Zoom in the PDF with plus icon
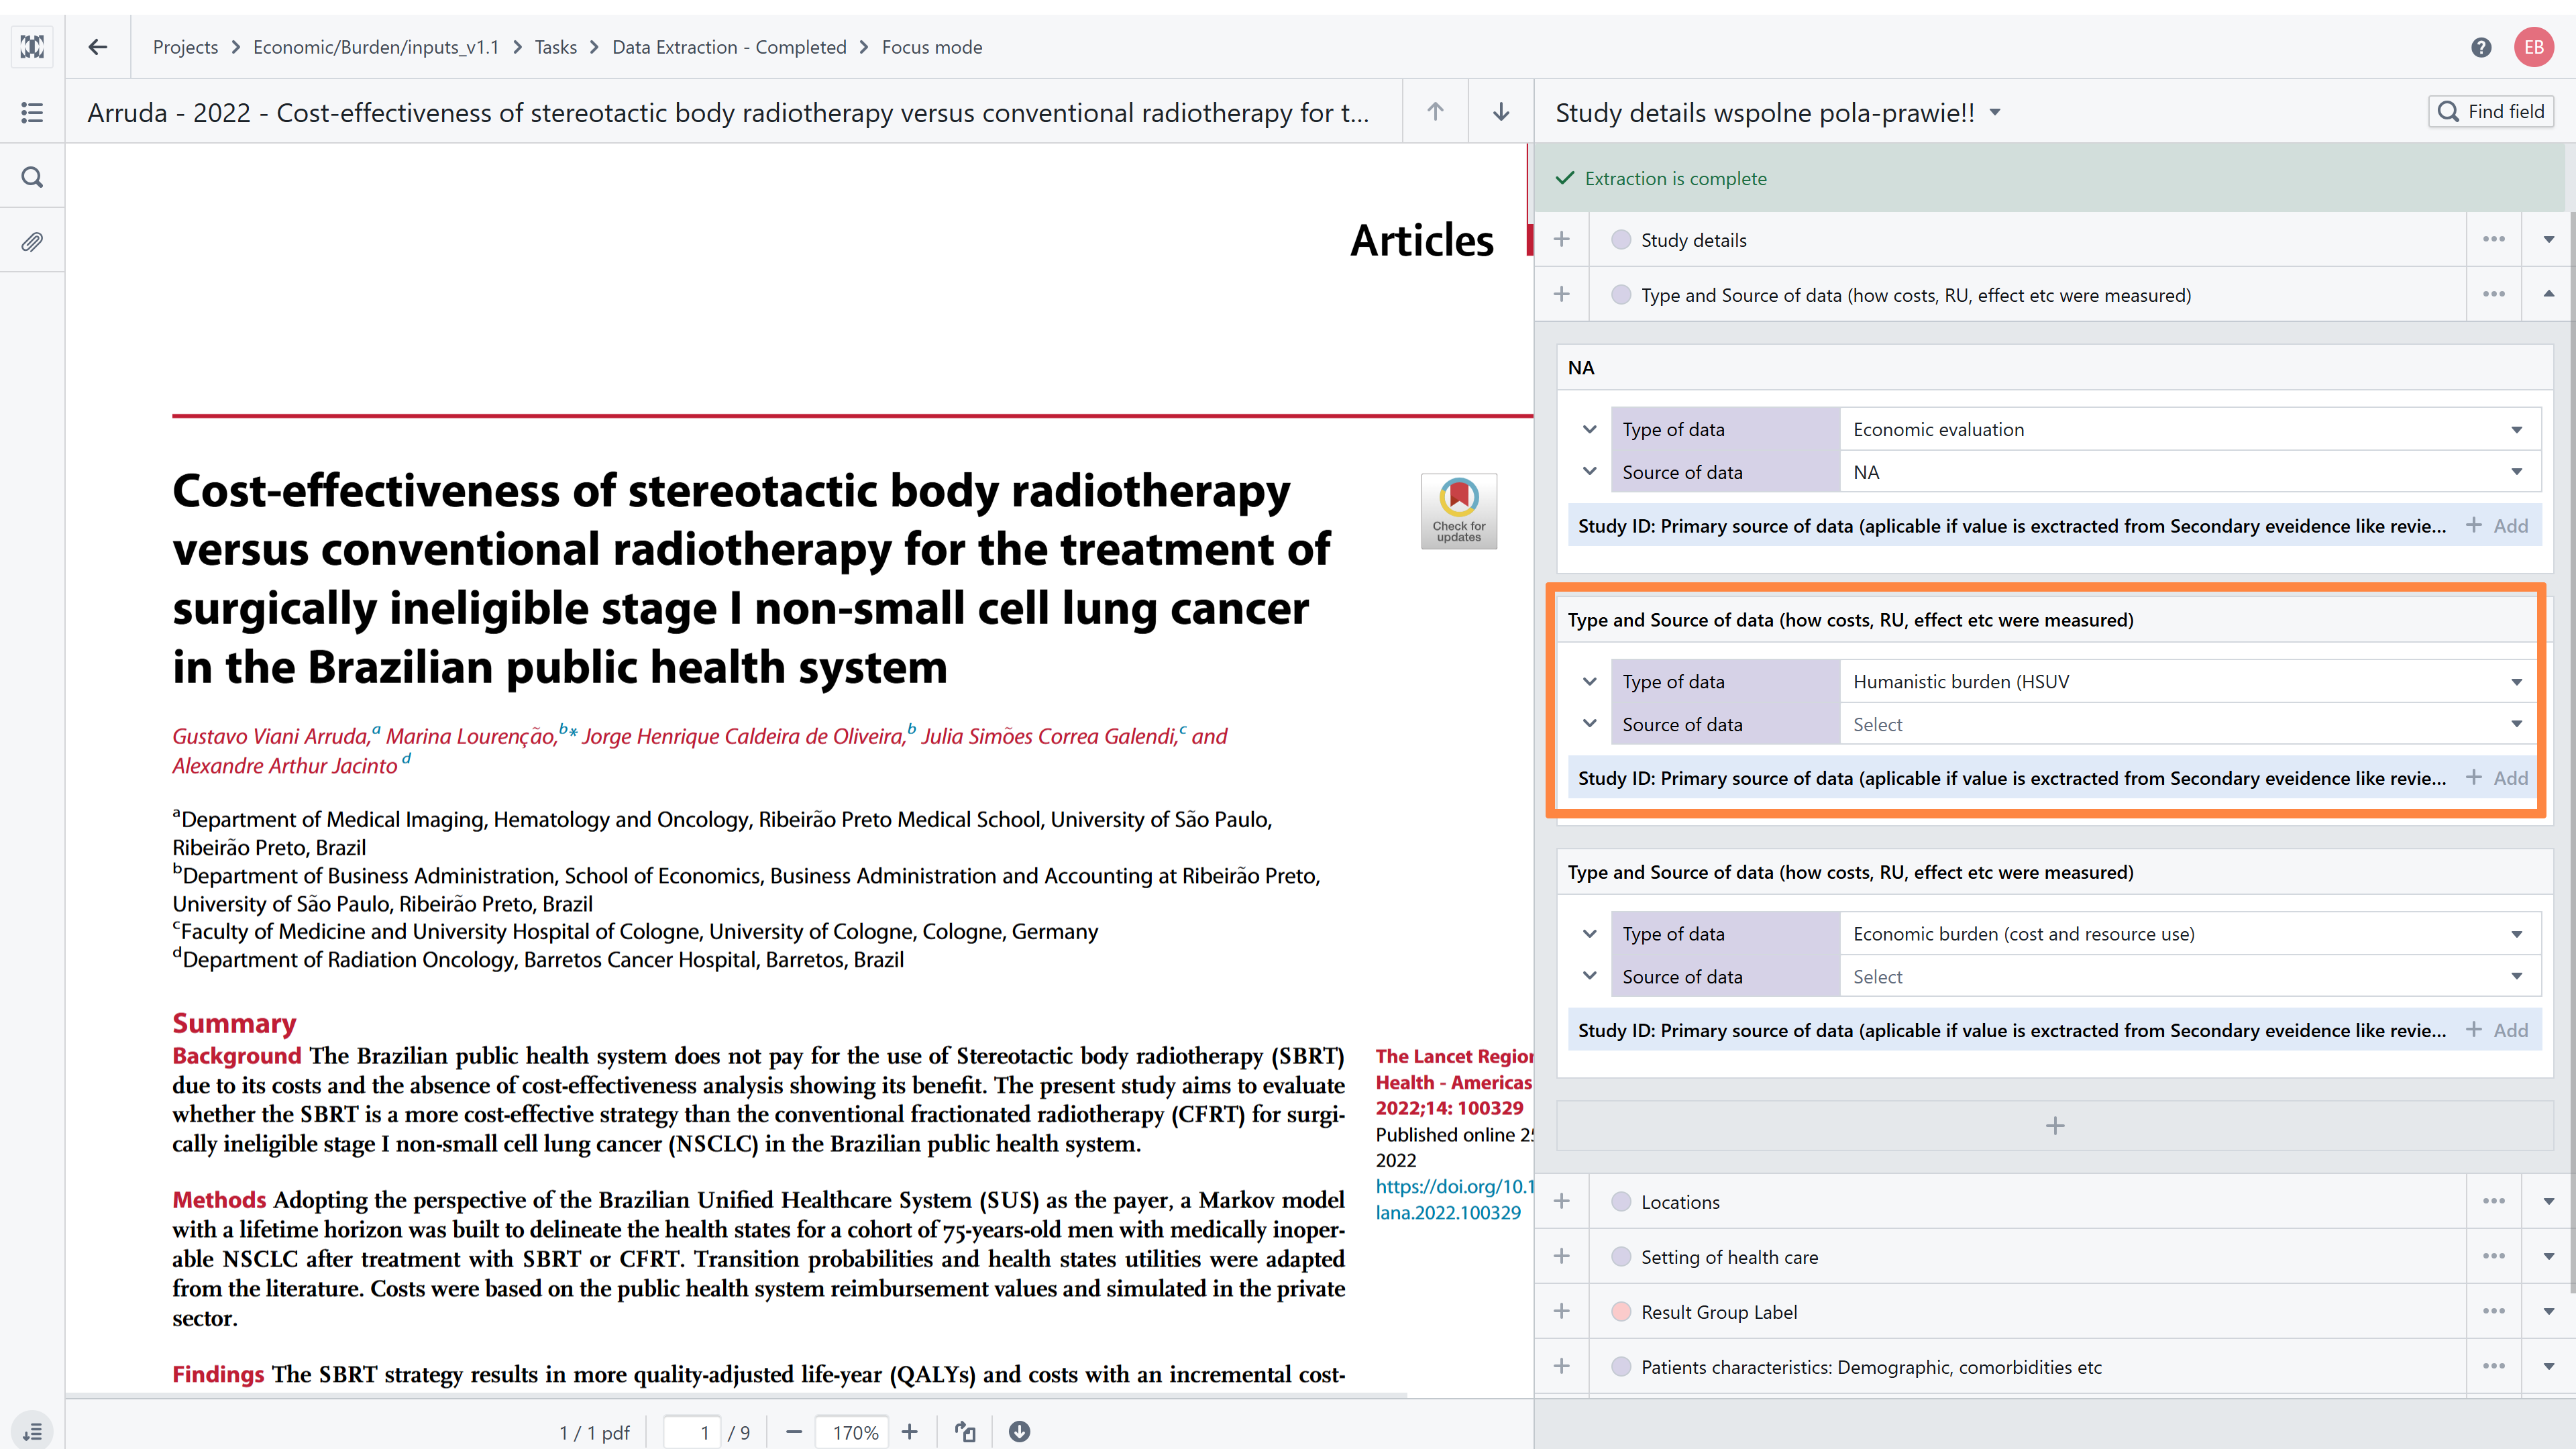2576x1449 pixels. pyautogui.click(x=909, y=1432)
